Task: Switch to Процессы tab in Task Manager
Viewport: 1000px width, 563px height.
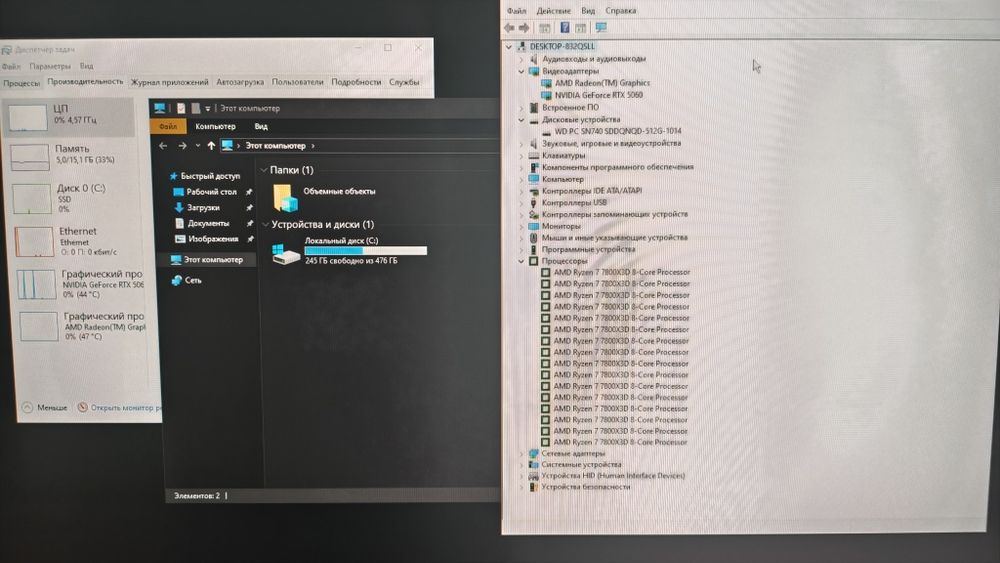Action: point(21,83)
